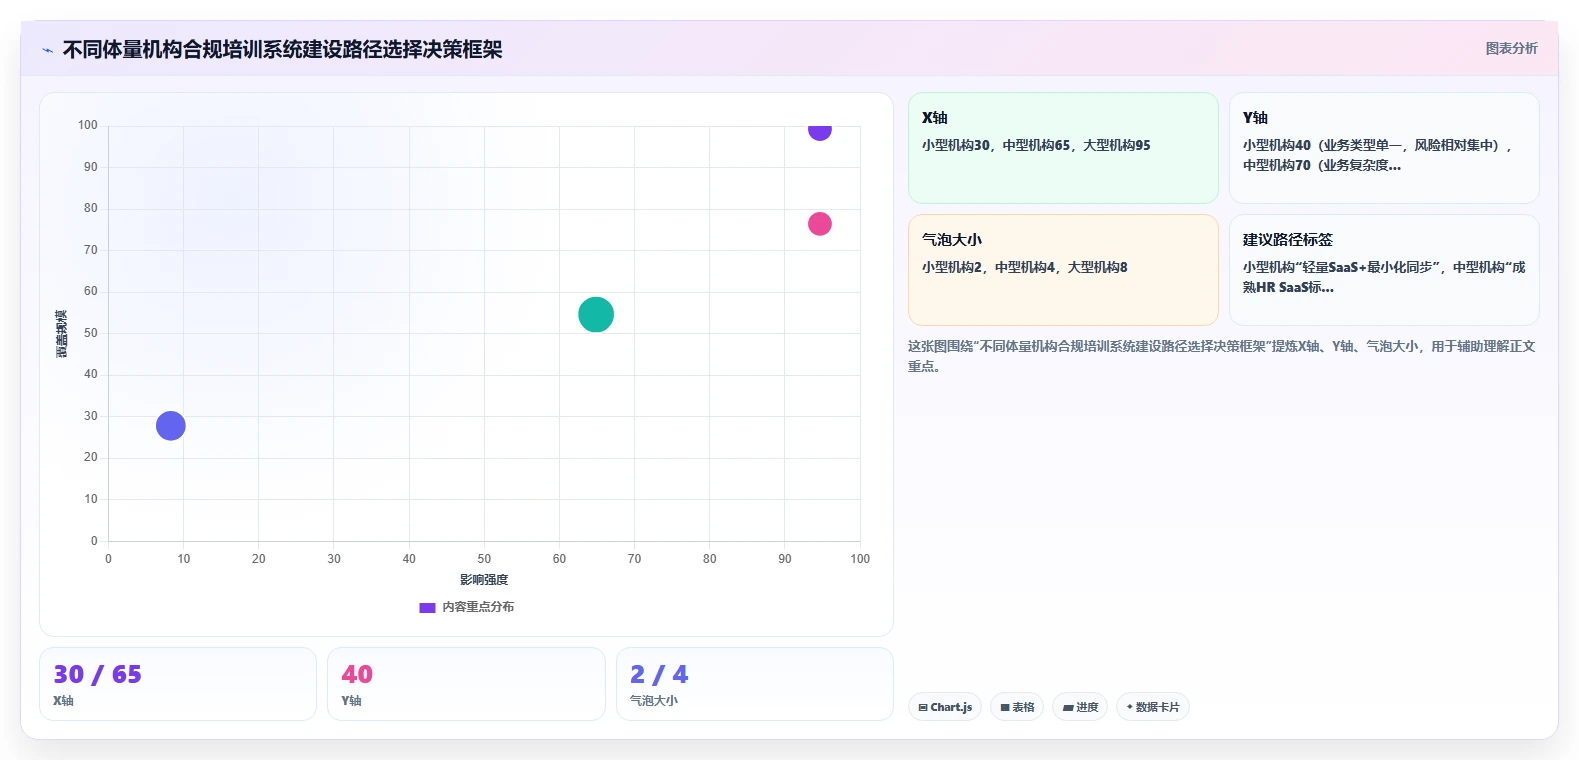Image resolution: width=1579 pixels, height=760 pixels.
Task: Click the chart description paragraph text
Action: 1221,356
